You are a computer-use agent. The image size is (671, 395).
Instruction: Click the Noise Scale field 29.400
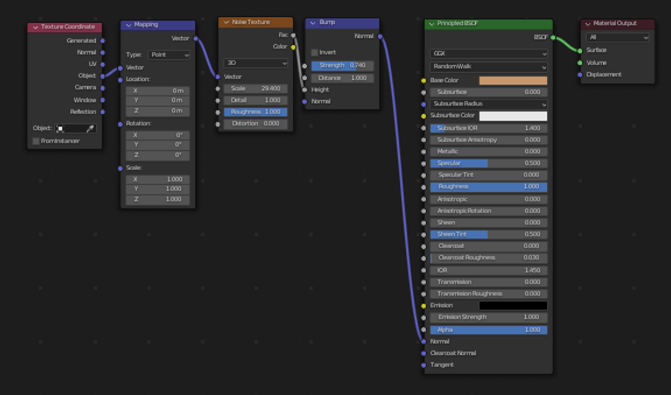click(x=255, y=89)
